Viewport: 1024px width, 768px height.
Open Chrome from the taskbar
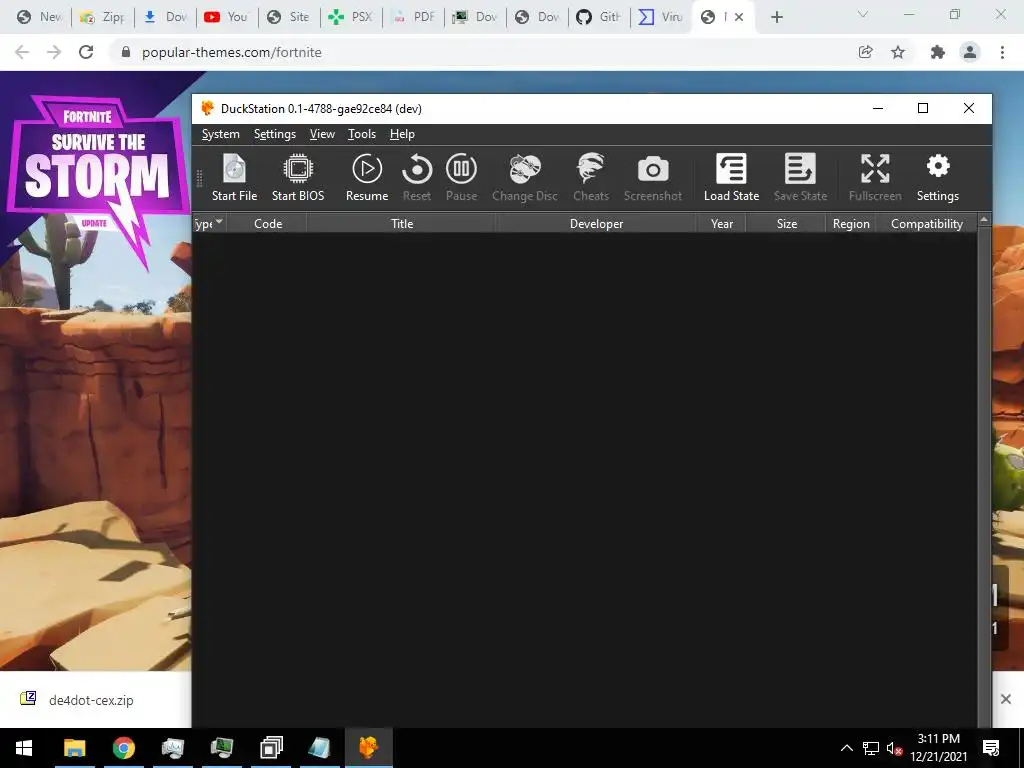[123, 748]
